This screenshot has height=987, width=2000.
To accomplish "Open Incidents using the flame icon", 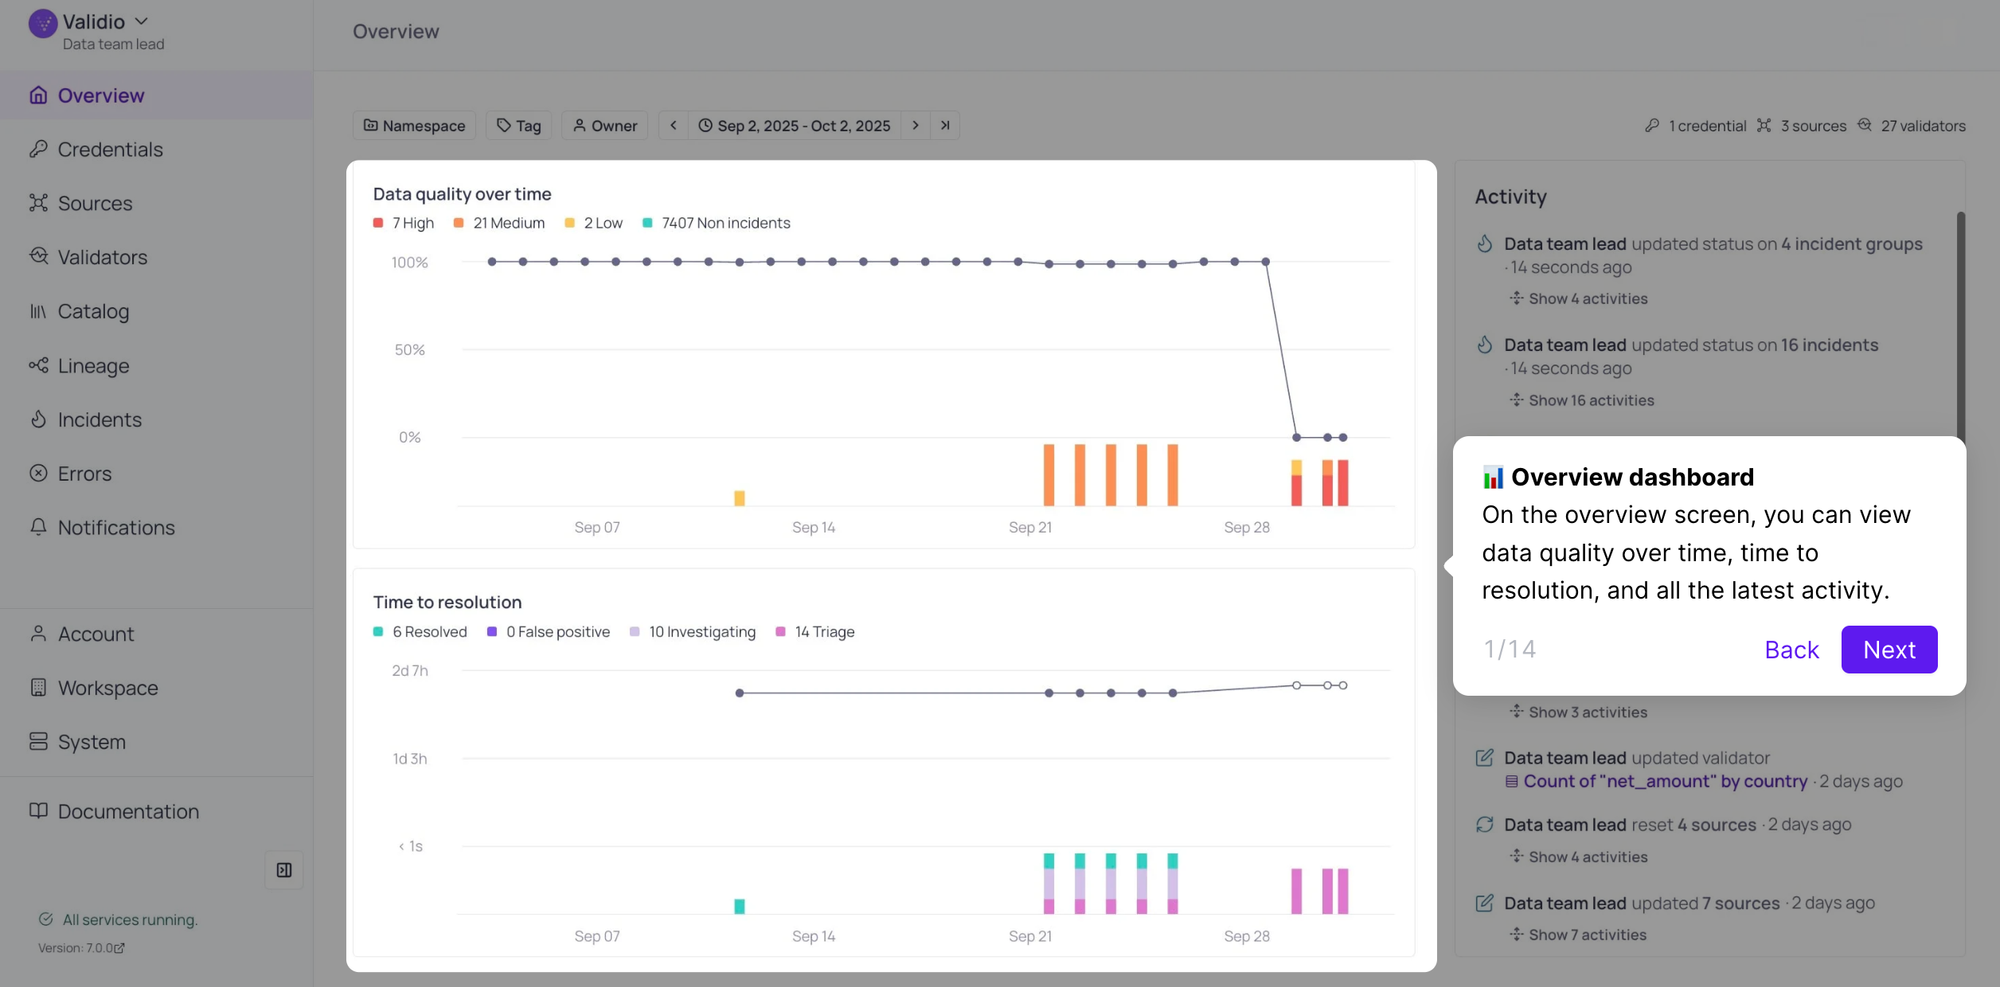I will point(39,419).
